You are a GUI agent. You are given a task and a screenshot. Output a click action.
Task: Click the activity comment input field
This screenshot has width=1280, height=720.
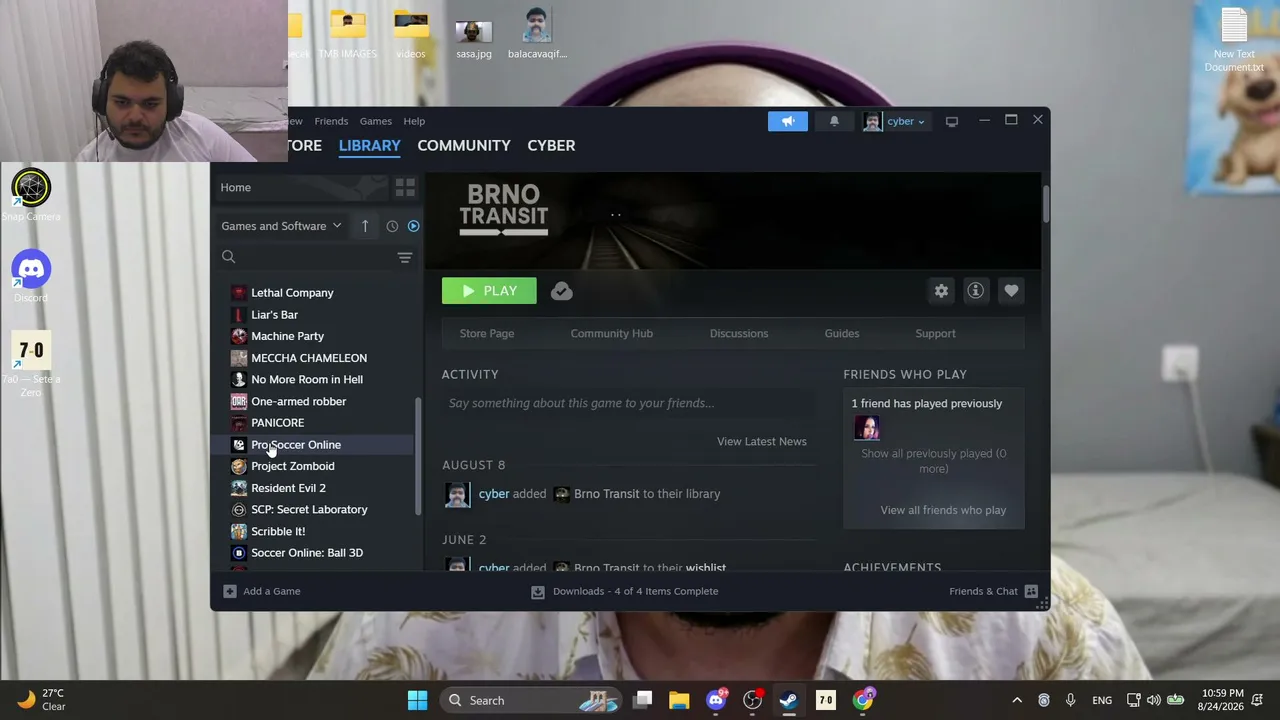point(629,403)
